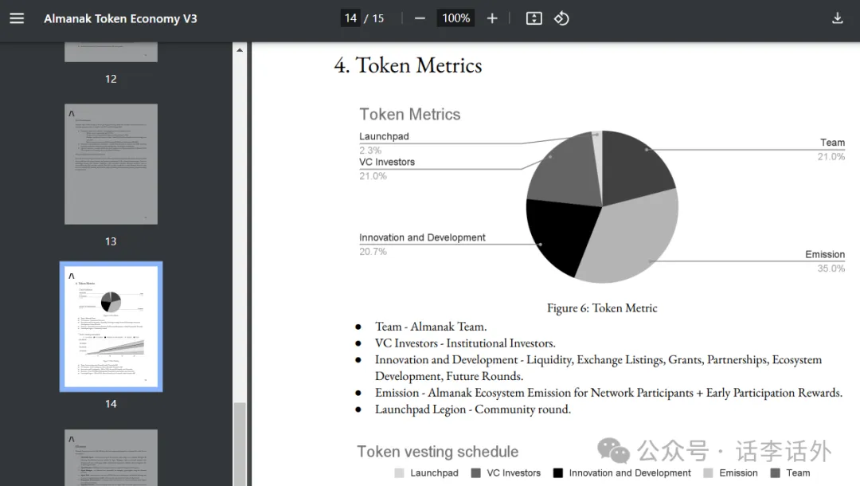The width and height of the screenshot is (860, 486).
Task: Click the Almanak Token Economy V3 title
Action: pos(120,19)
